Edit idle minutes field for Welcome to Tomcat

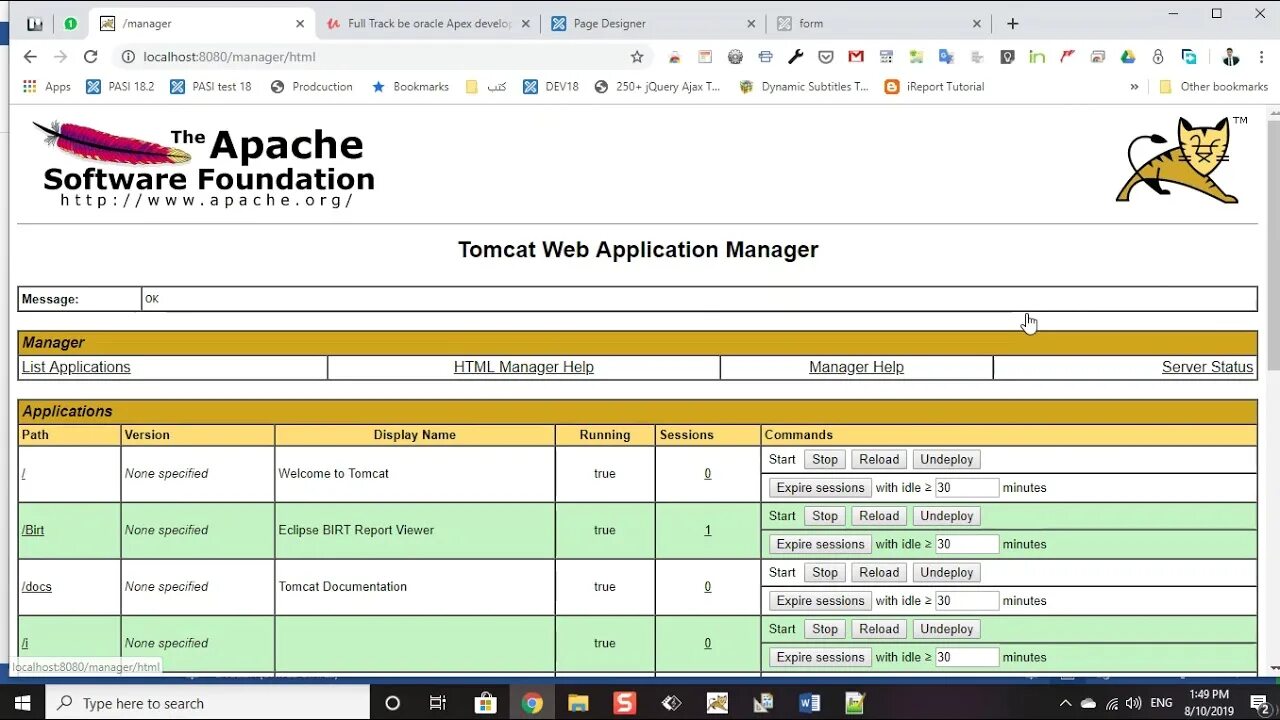pos(967,488)
